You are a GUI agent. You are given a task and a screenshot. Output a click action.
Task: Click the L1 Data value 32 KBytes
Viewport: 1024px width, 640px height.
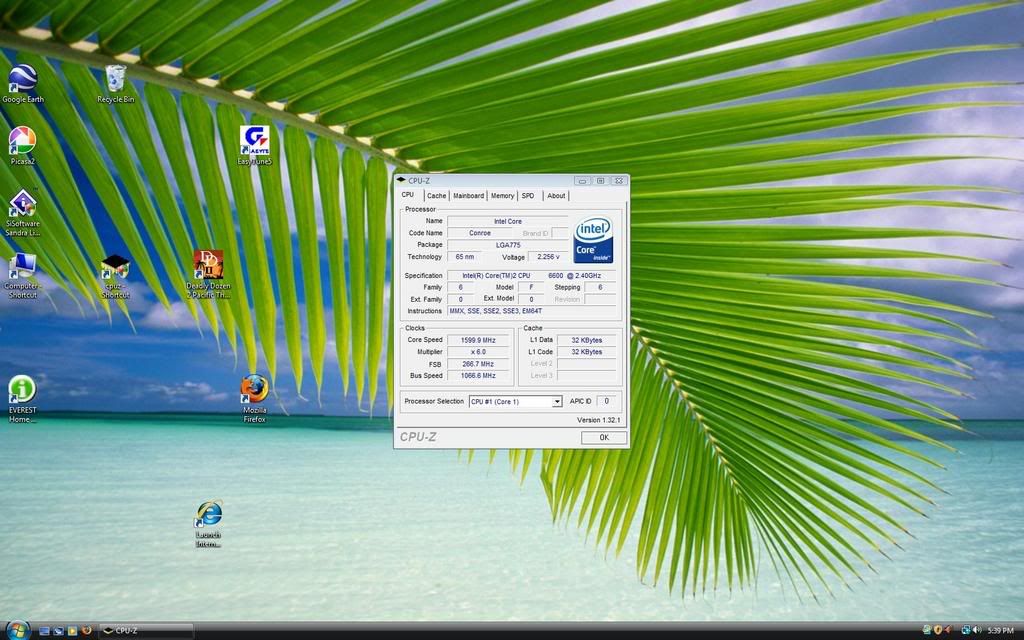coord(586,340)
